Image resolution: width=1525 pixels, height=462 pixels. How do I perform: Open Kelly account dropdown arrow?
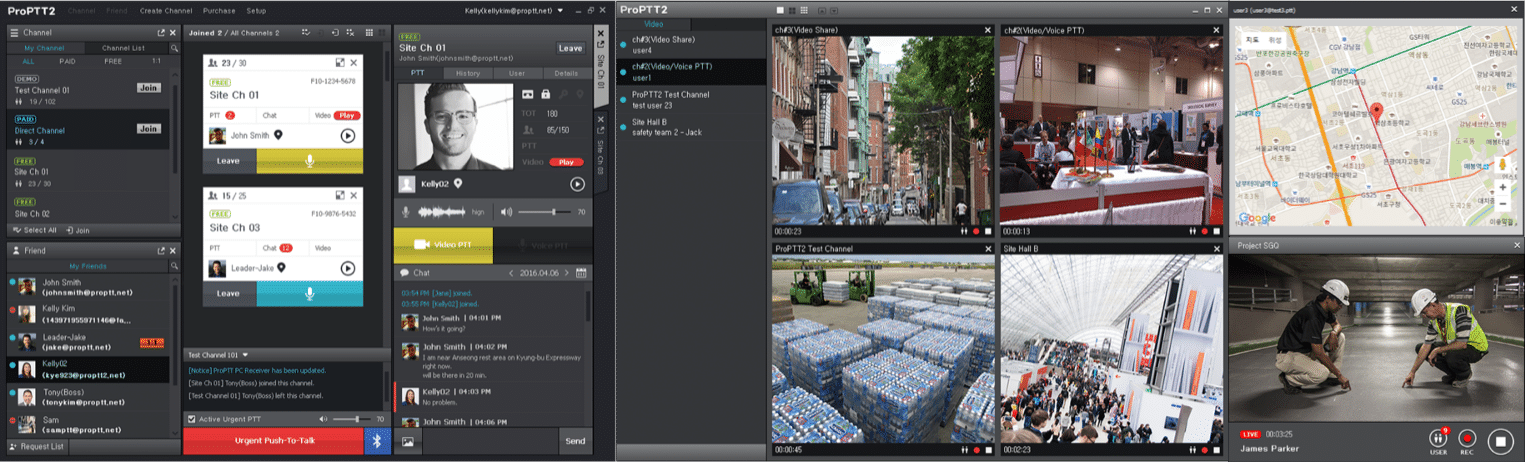560,11
